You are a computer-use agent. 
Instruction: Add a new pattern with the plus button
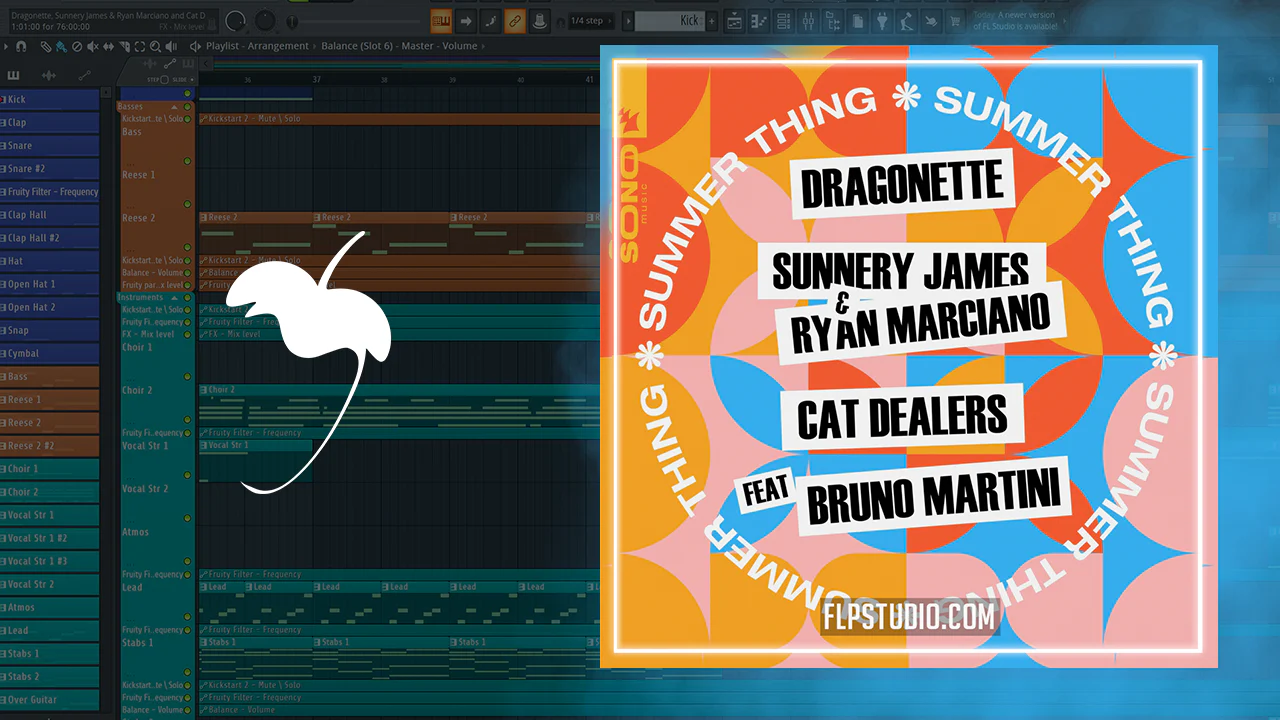[x=711, y=20]
